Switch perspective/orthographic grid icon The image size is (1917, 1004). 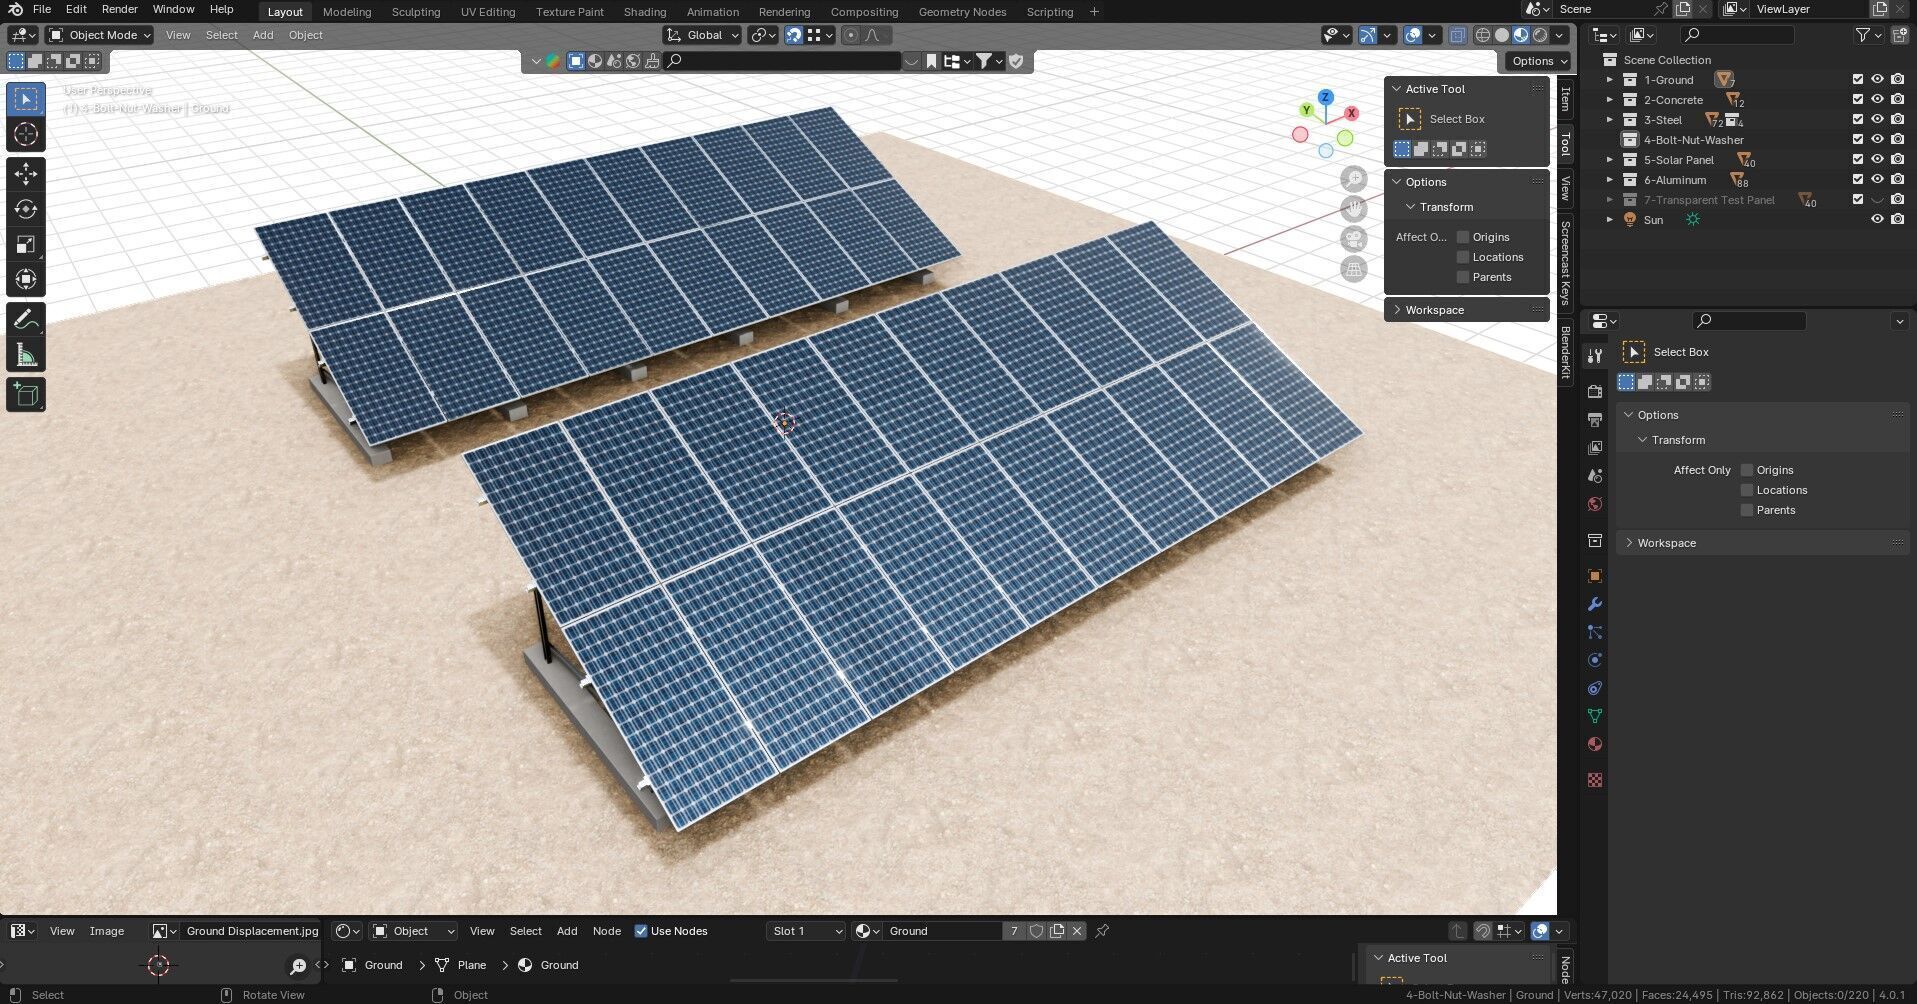pyautogui.click(x=1353, y=269)
